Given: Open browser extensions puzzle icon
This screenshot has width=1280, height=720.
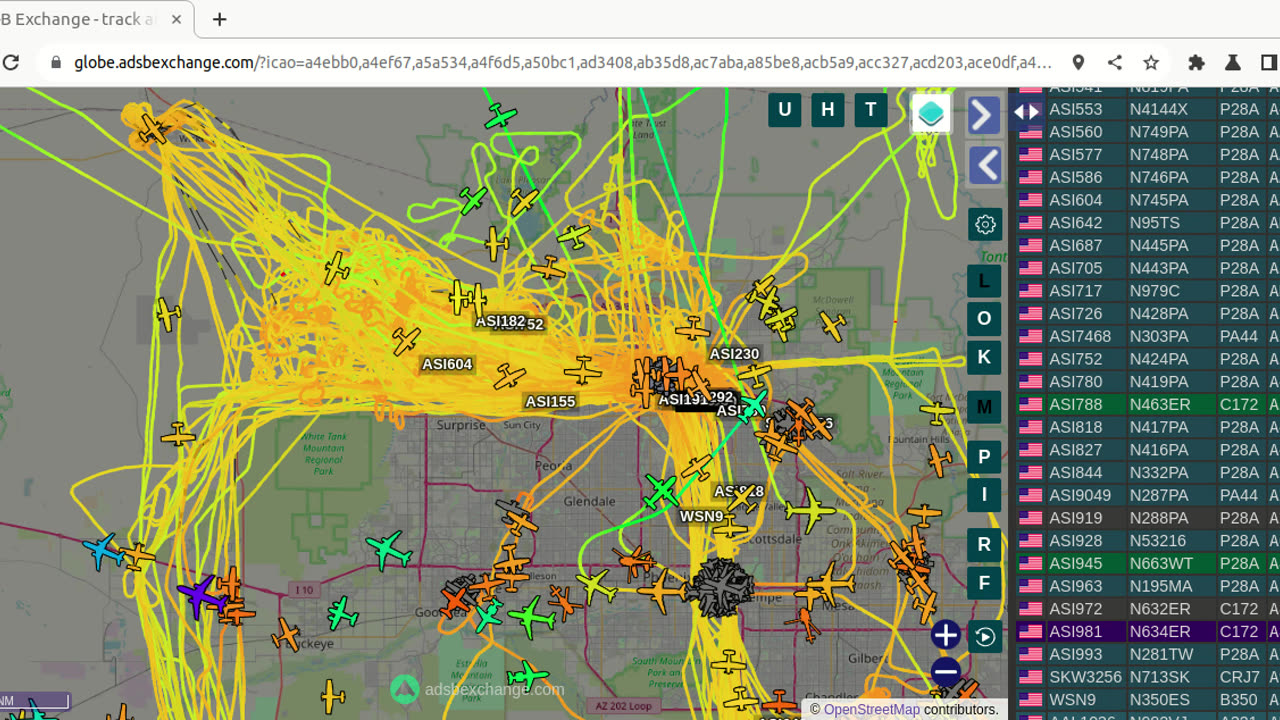Looking at the screenshot, I should (1196, 62).
